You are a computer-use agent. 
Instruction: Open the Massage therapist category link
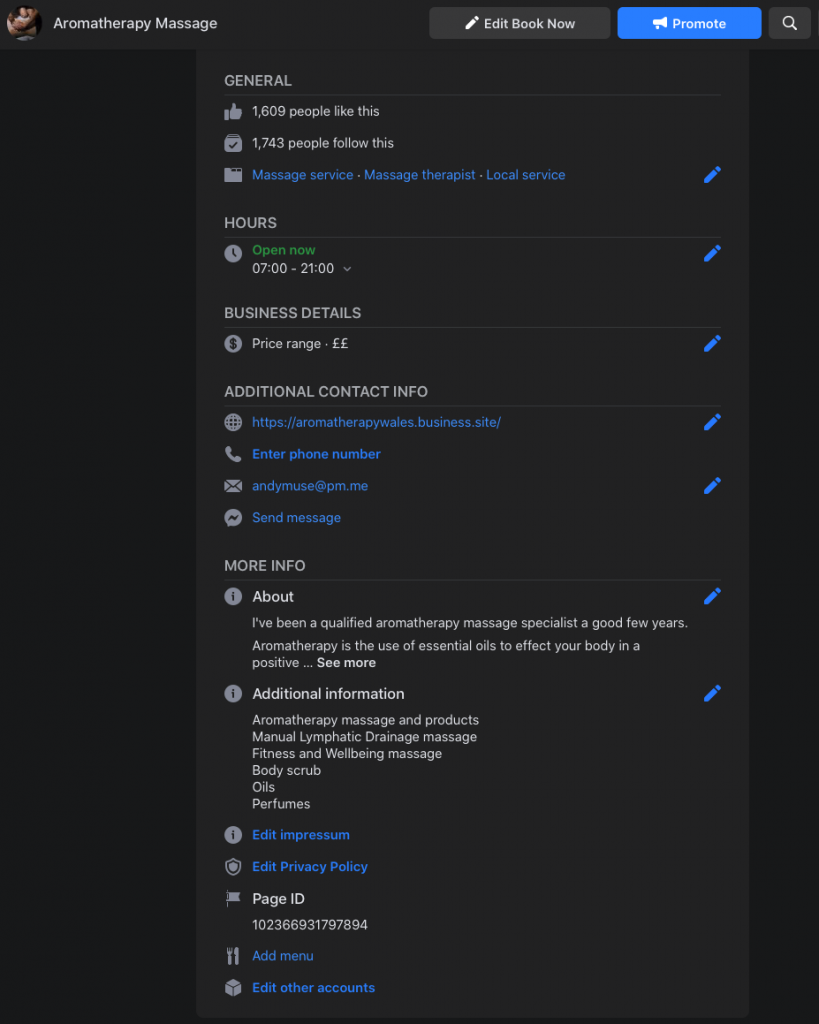(x=419, y=175)
